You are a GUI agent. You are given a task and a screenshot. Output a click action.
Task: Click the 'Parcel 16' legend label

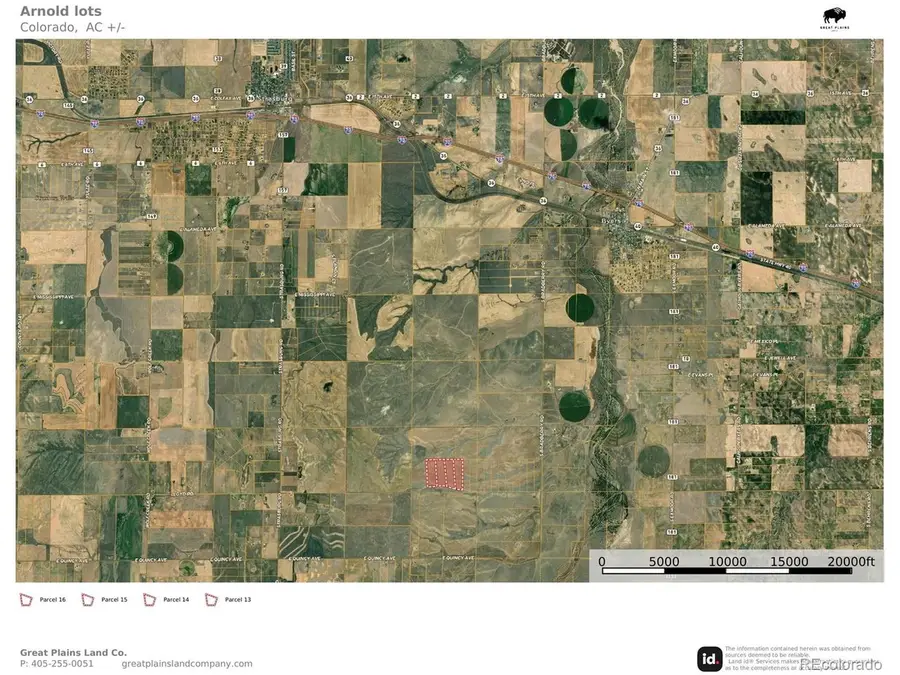pyautogui.click(x=53, y=600)
